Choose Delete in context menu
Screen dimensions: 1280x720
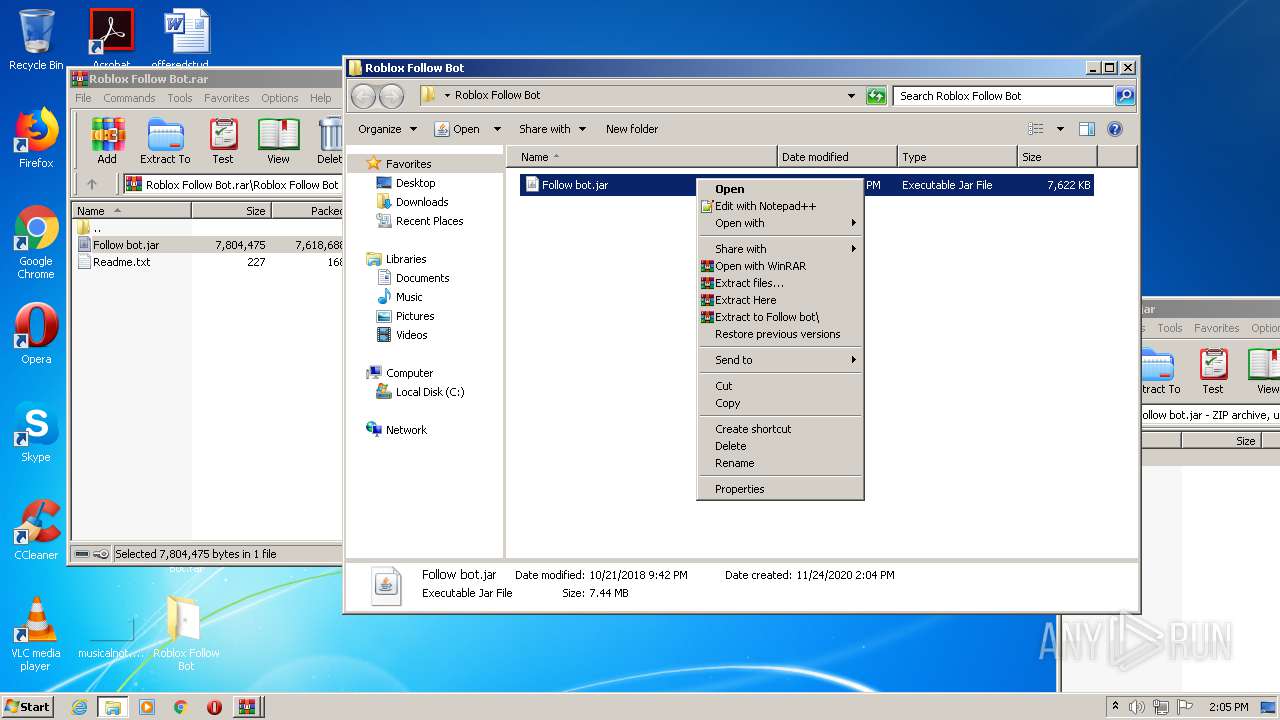780,446
